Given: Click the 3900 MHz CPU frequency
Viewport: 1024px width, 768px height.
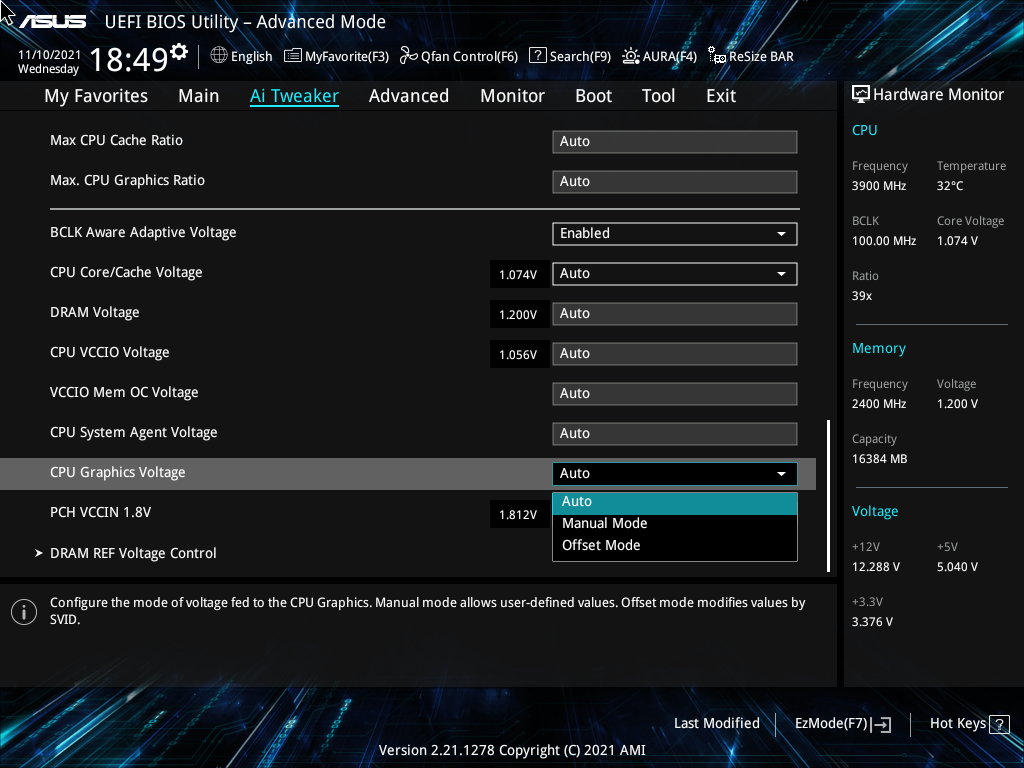Looking at the screenshot, I should click(x=878, y=186).
